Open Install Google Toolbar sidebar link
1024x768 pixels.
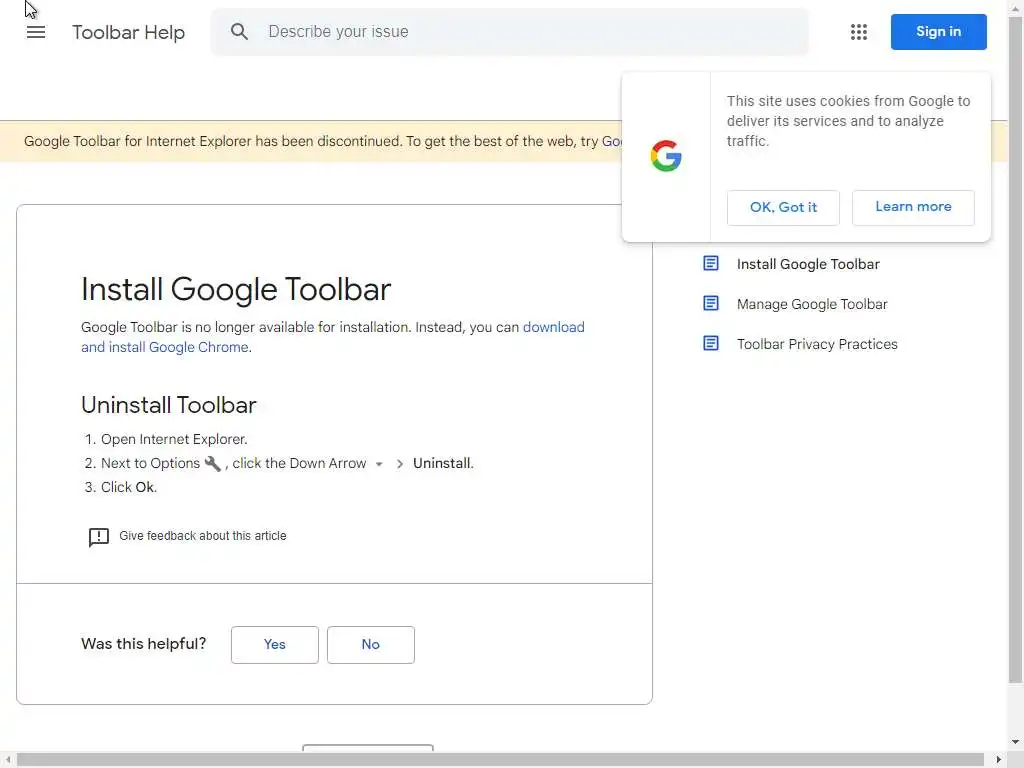[x=808, y=264]
